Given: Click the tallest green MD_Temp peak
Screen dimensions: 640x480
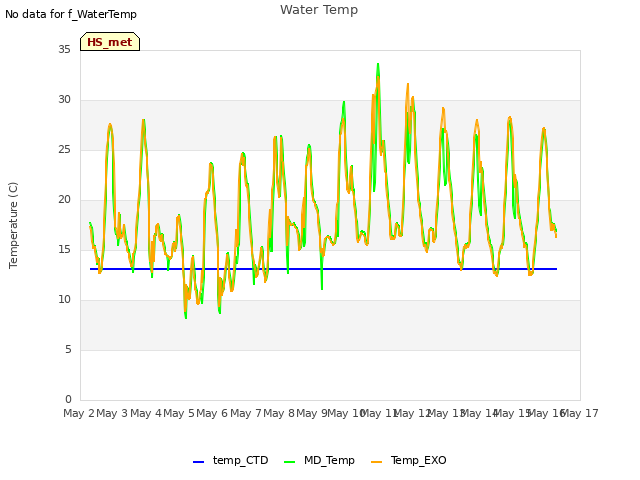Looking at the screenshot, I should click(378, 64).
